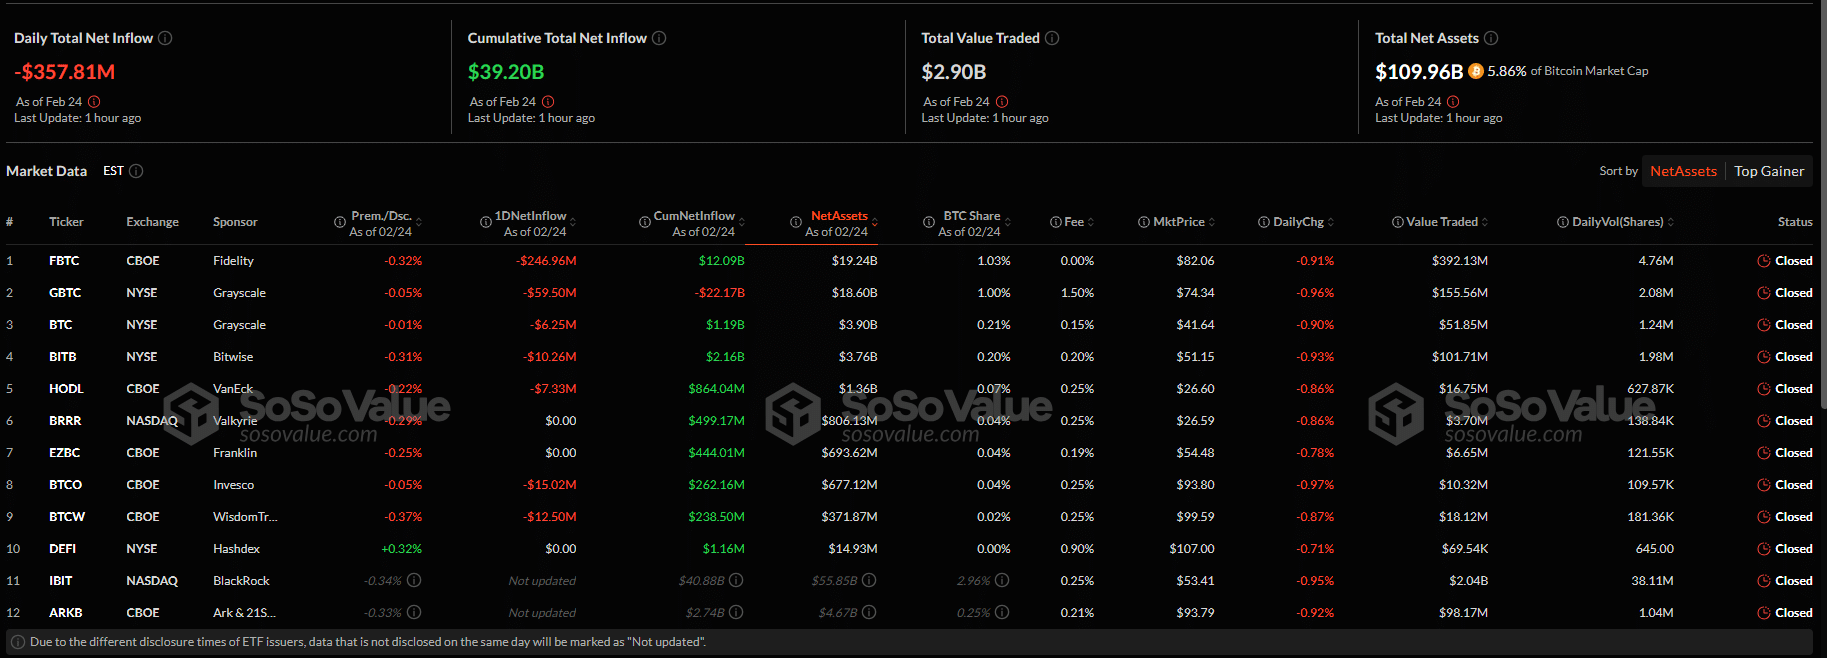Click info icon before CumNetInflow column header

(645, 222)
